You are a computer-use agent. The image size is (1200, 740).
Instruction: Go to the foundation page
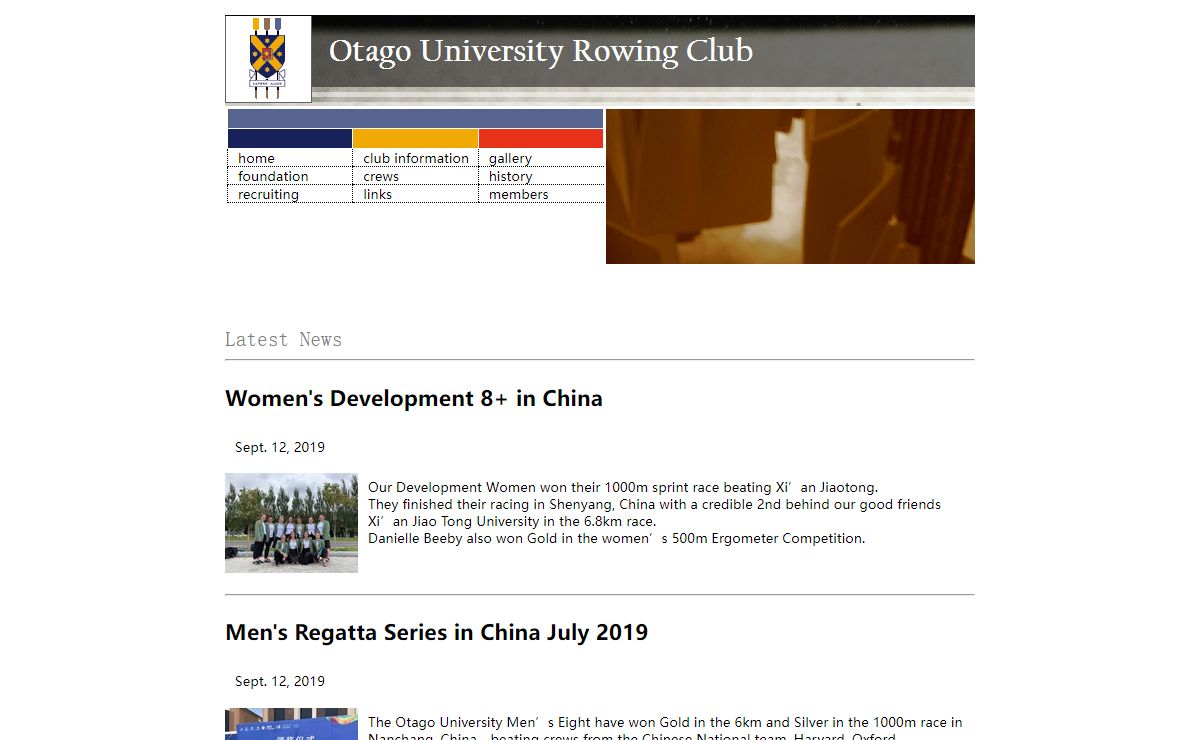273,176
